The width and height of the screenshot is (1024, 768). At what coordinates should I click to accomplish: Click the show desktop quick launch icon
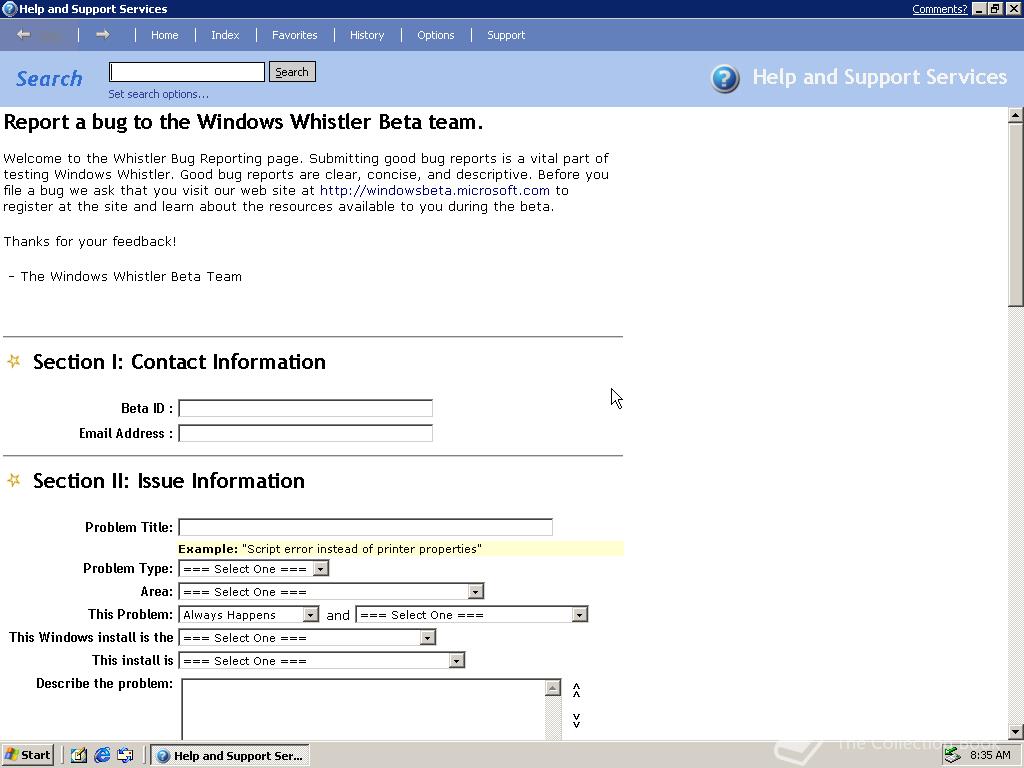(x=125, y=755)
